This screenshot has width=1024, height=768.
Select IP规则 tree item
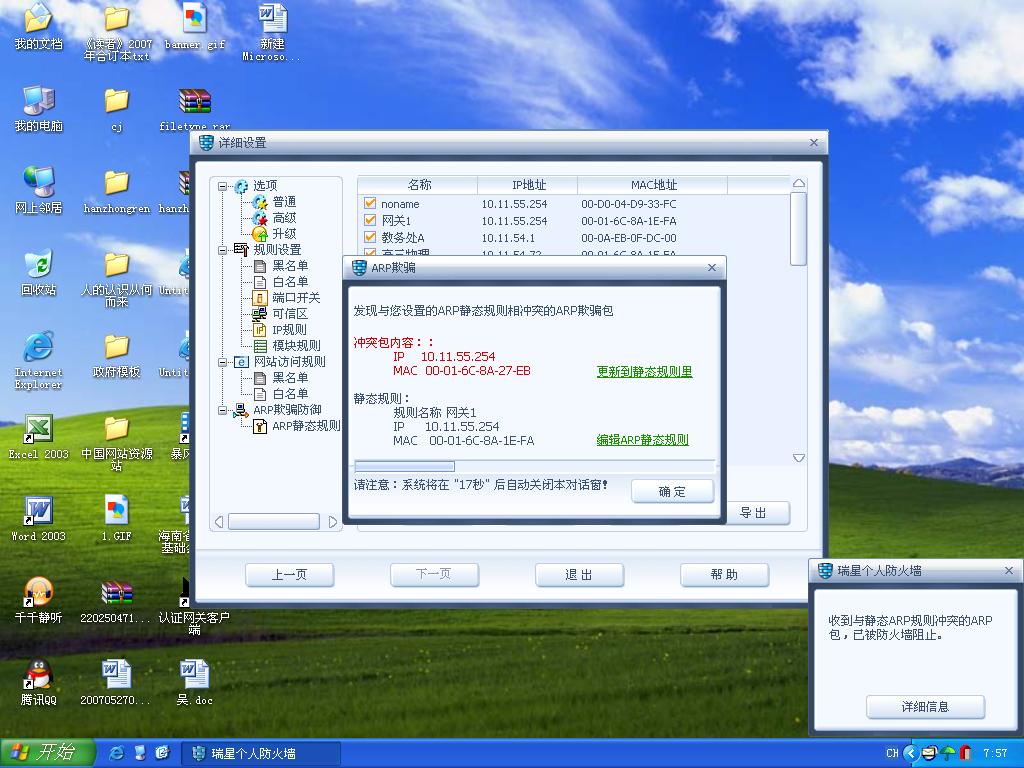[x=289, y=330]
